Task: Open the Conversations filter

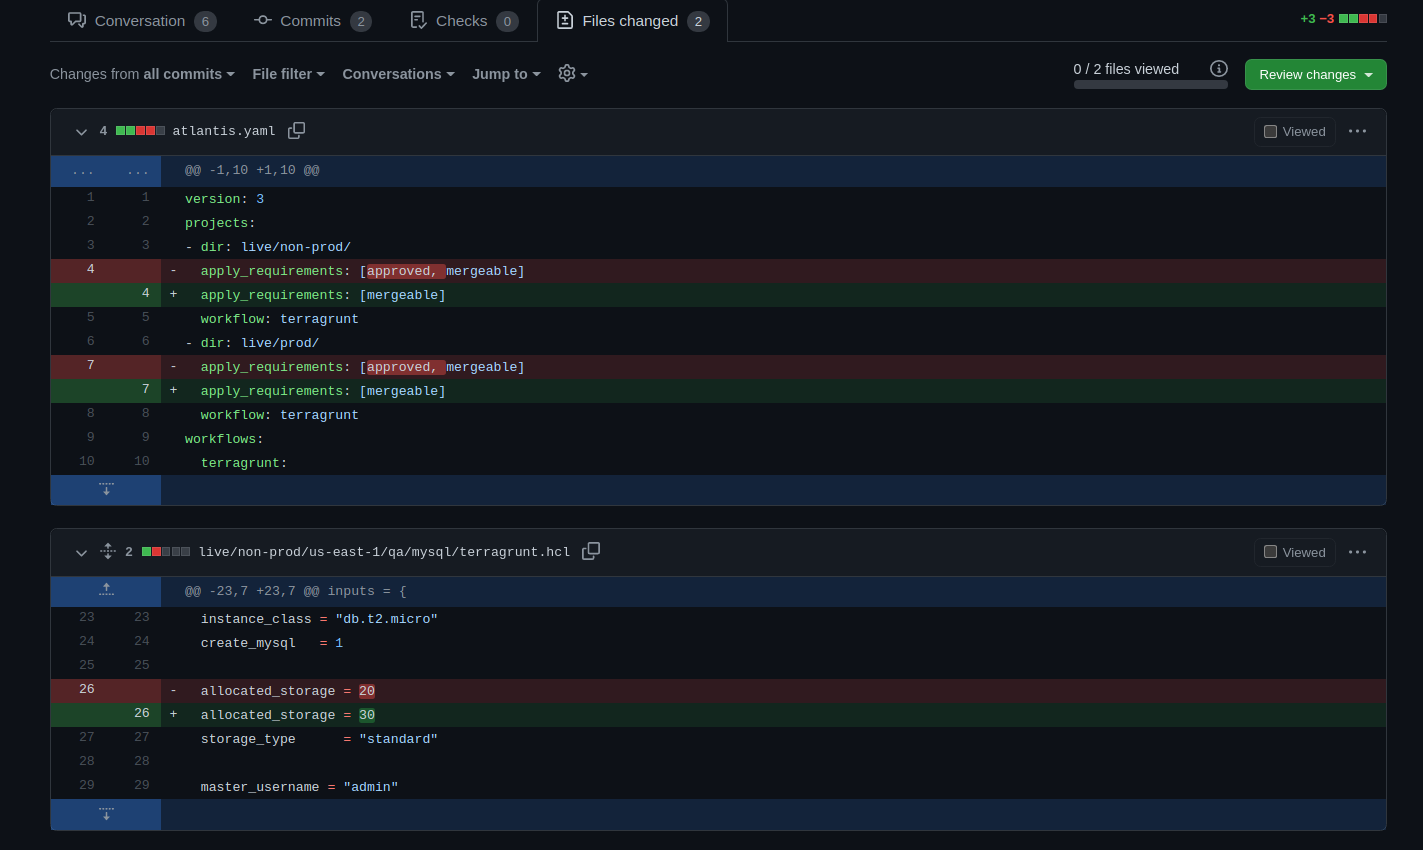Action: point(398,73)
